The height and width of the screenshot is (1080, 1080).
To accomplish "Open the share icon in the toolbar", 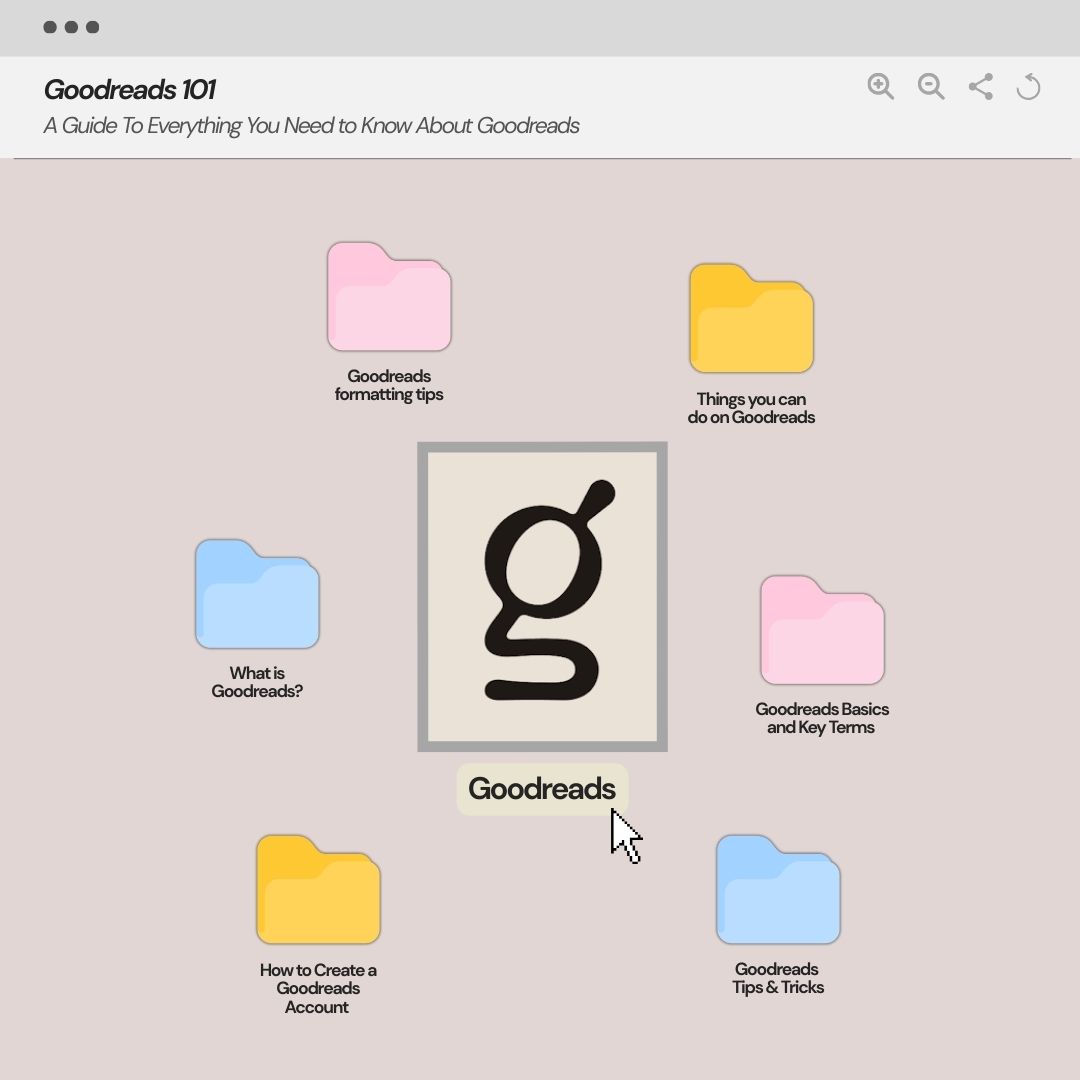I will pos(980,87).
